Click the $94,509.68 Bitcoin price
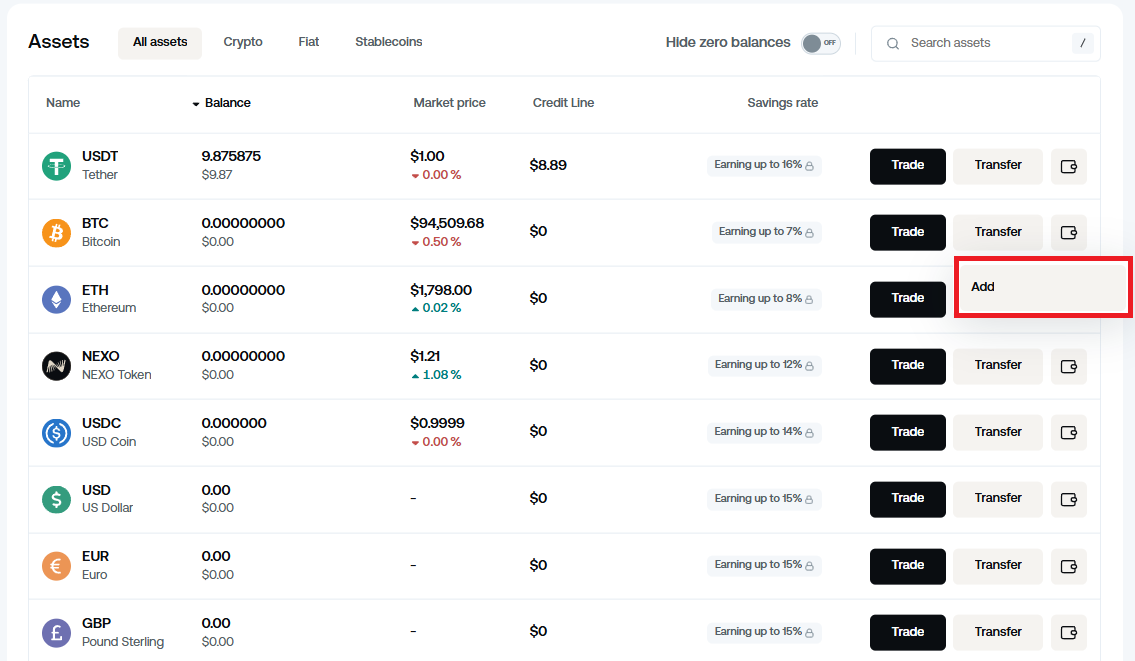The height and width of the screenshot is (661, 1135). pos(447,223)
